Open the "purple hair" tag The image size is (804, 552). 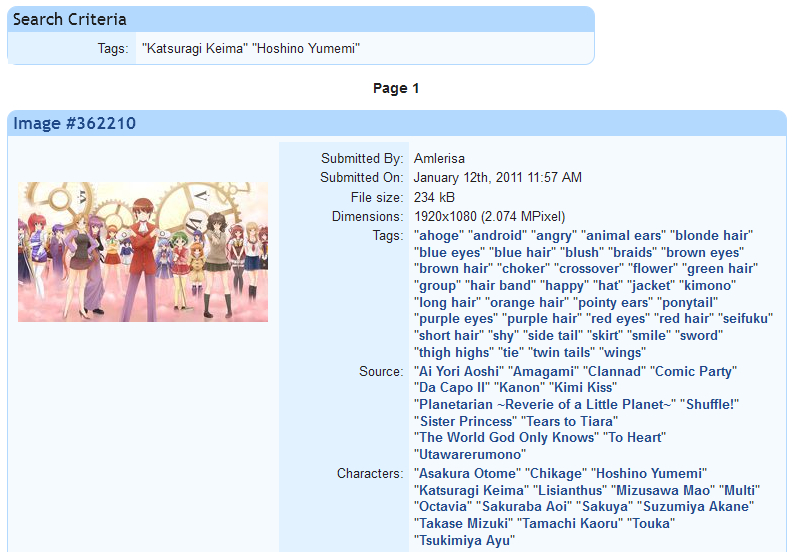coord(542,318)
